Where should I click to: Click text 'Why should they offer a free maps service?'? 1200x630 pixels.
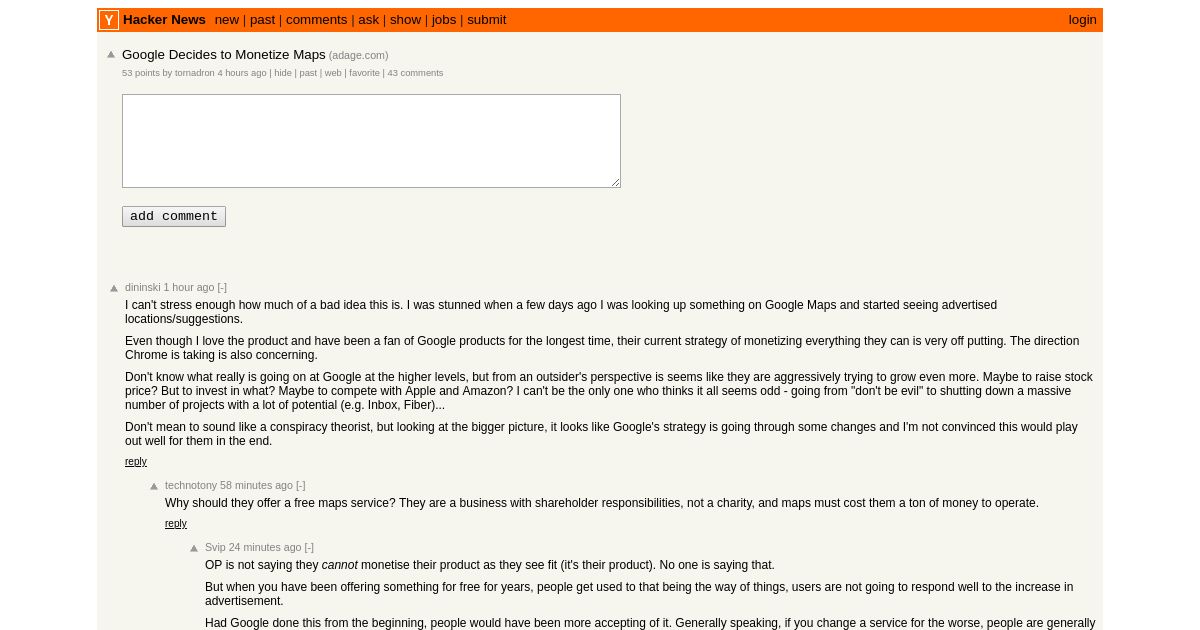(280, 503)
